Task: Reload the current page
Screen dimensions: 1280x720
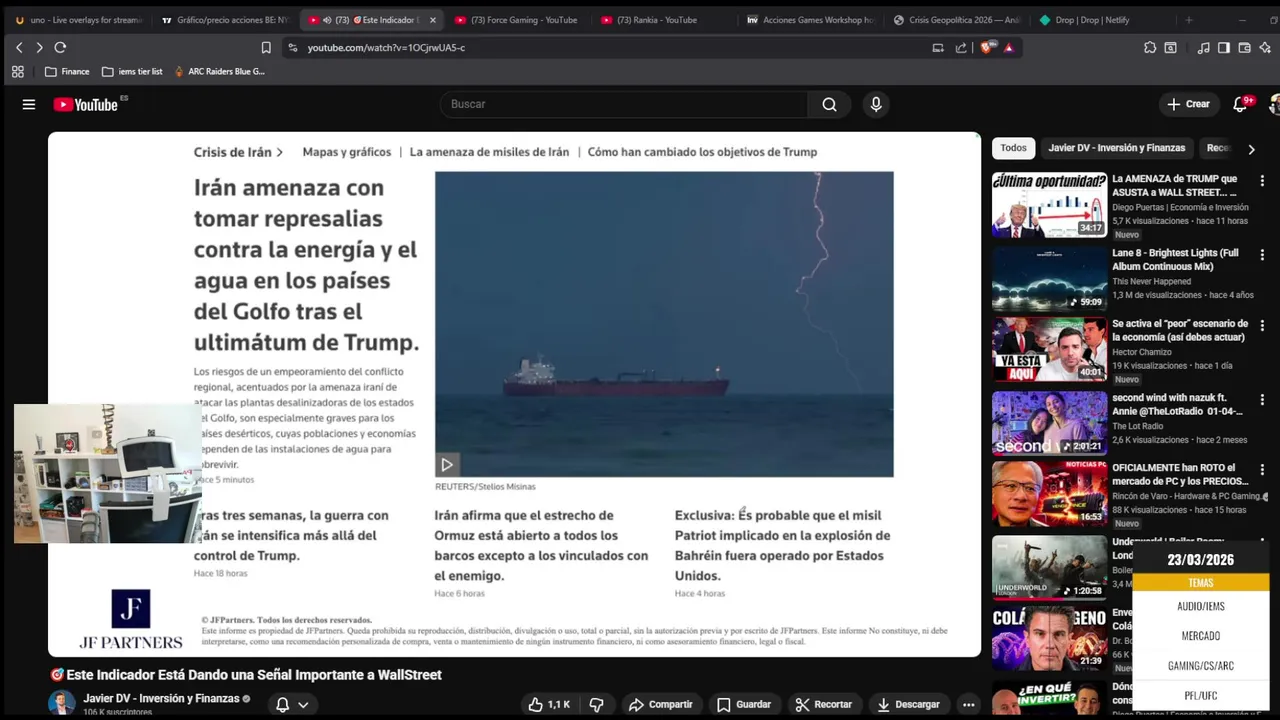Action: click(x=60, y=47)
